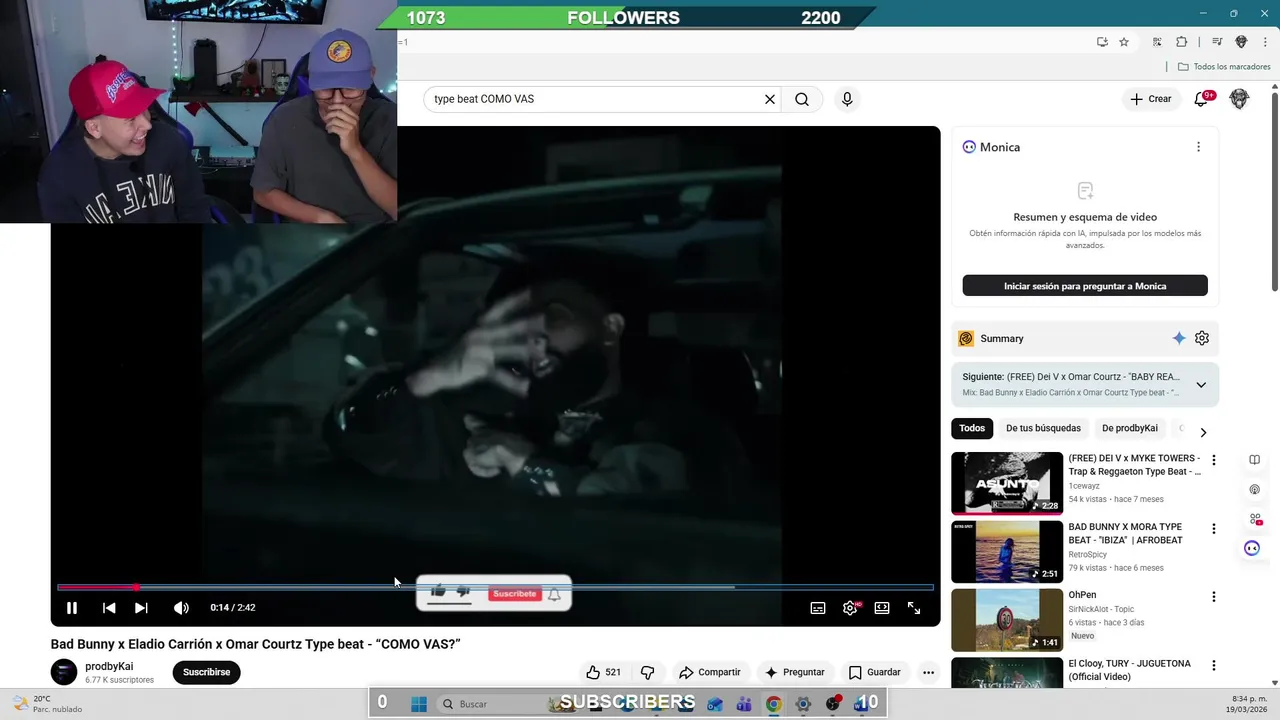Viewport: 1280px width, 720px height.
Task: Like the video with 521 likes
Action: [603, 672]
